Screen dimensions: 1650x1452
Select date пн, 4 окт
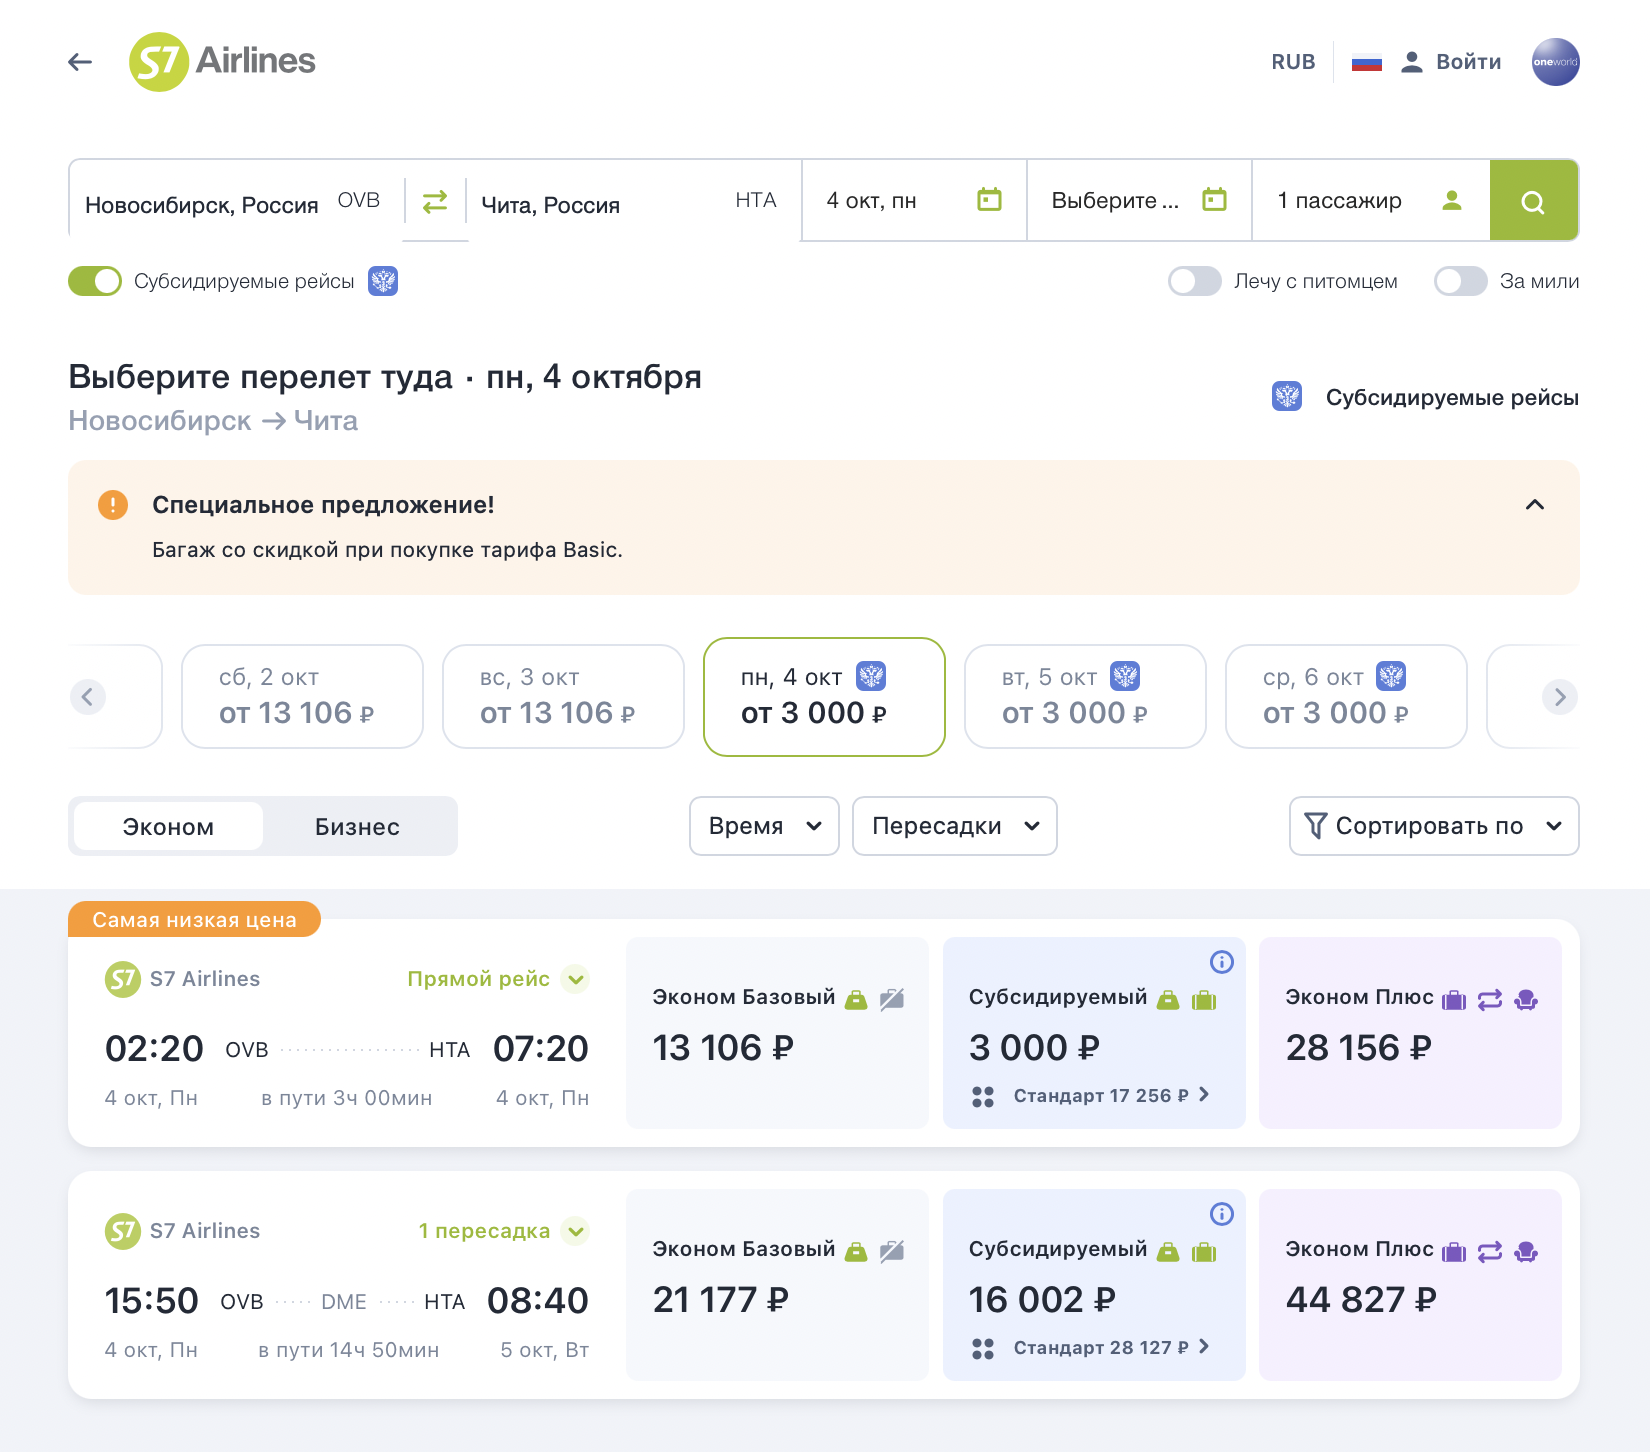[x=824, y=696]
